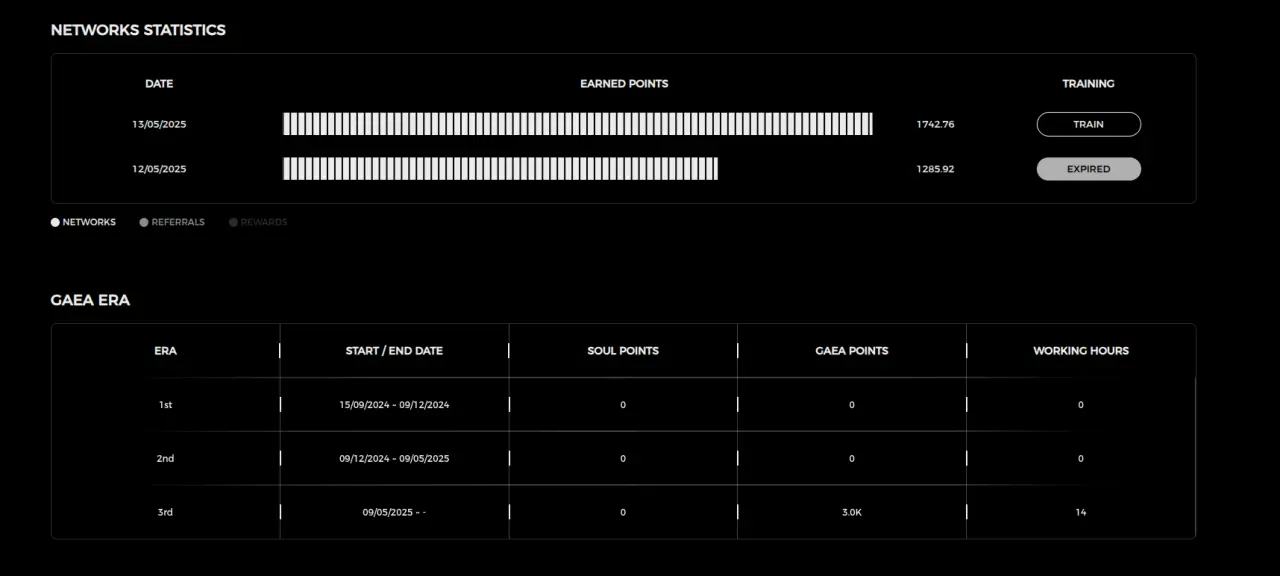The height and width of the screenshot is (576, 1280).
Task: Select the REWARDS radio option
Action: coord(258,222)
